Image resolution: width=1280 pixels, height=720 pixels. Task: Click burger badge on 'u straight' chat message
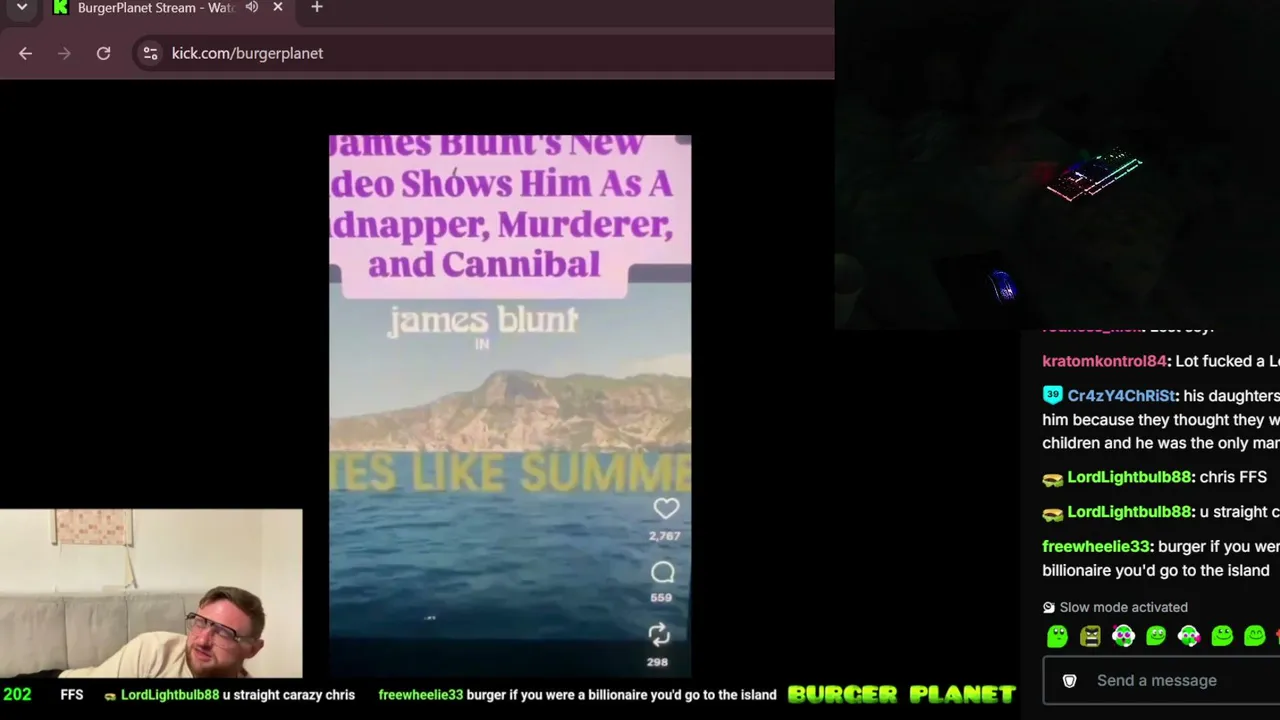point(1052,513)
